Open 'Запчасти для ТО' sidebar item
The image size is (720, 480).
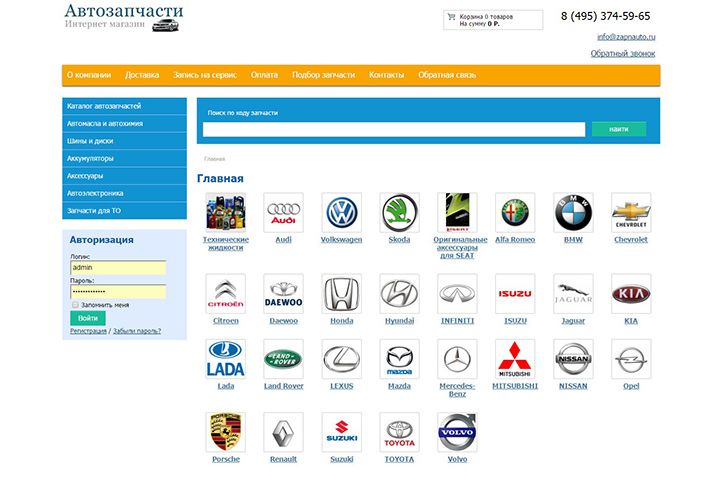click(124, 211)
